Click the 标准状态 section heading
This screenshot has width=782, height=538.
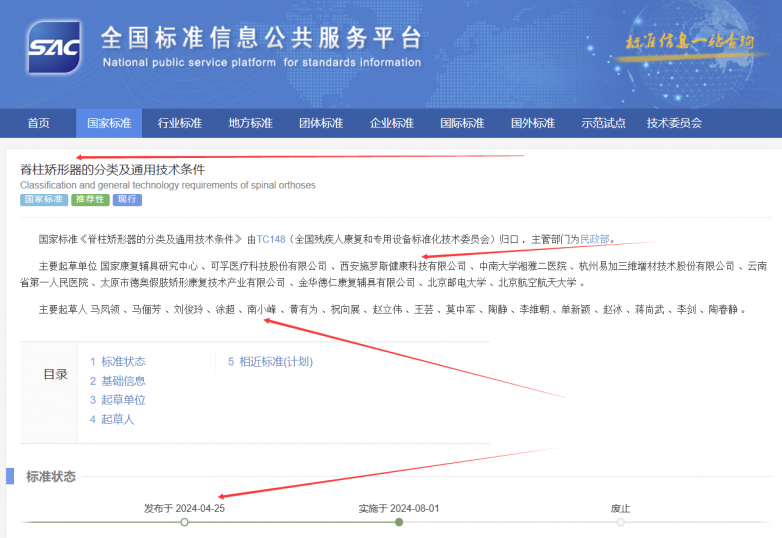point(51,477)
